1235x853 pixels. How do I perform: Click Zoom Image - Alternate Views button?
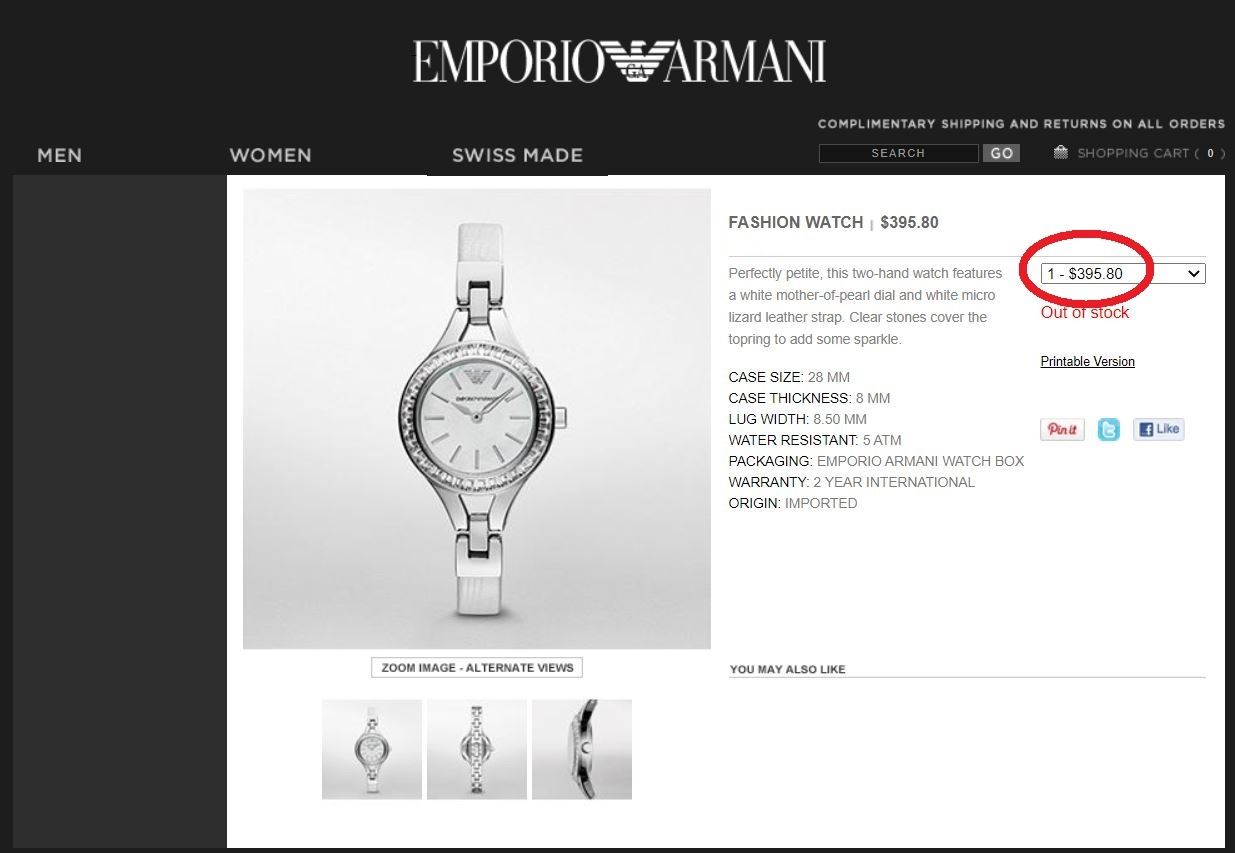tap(477, 667)
